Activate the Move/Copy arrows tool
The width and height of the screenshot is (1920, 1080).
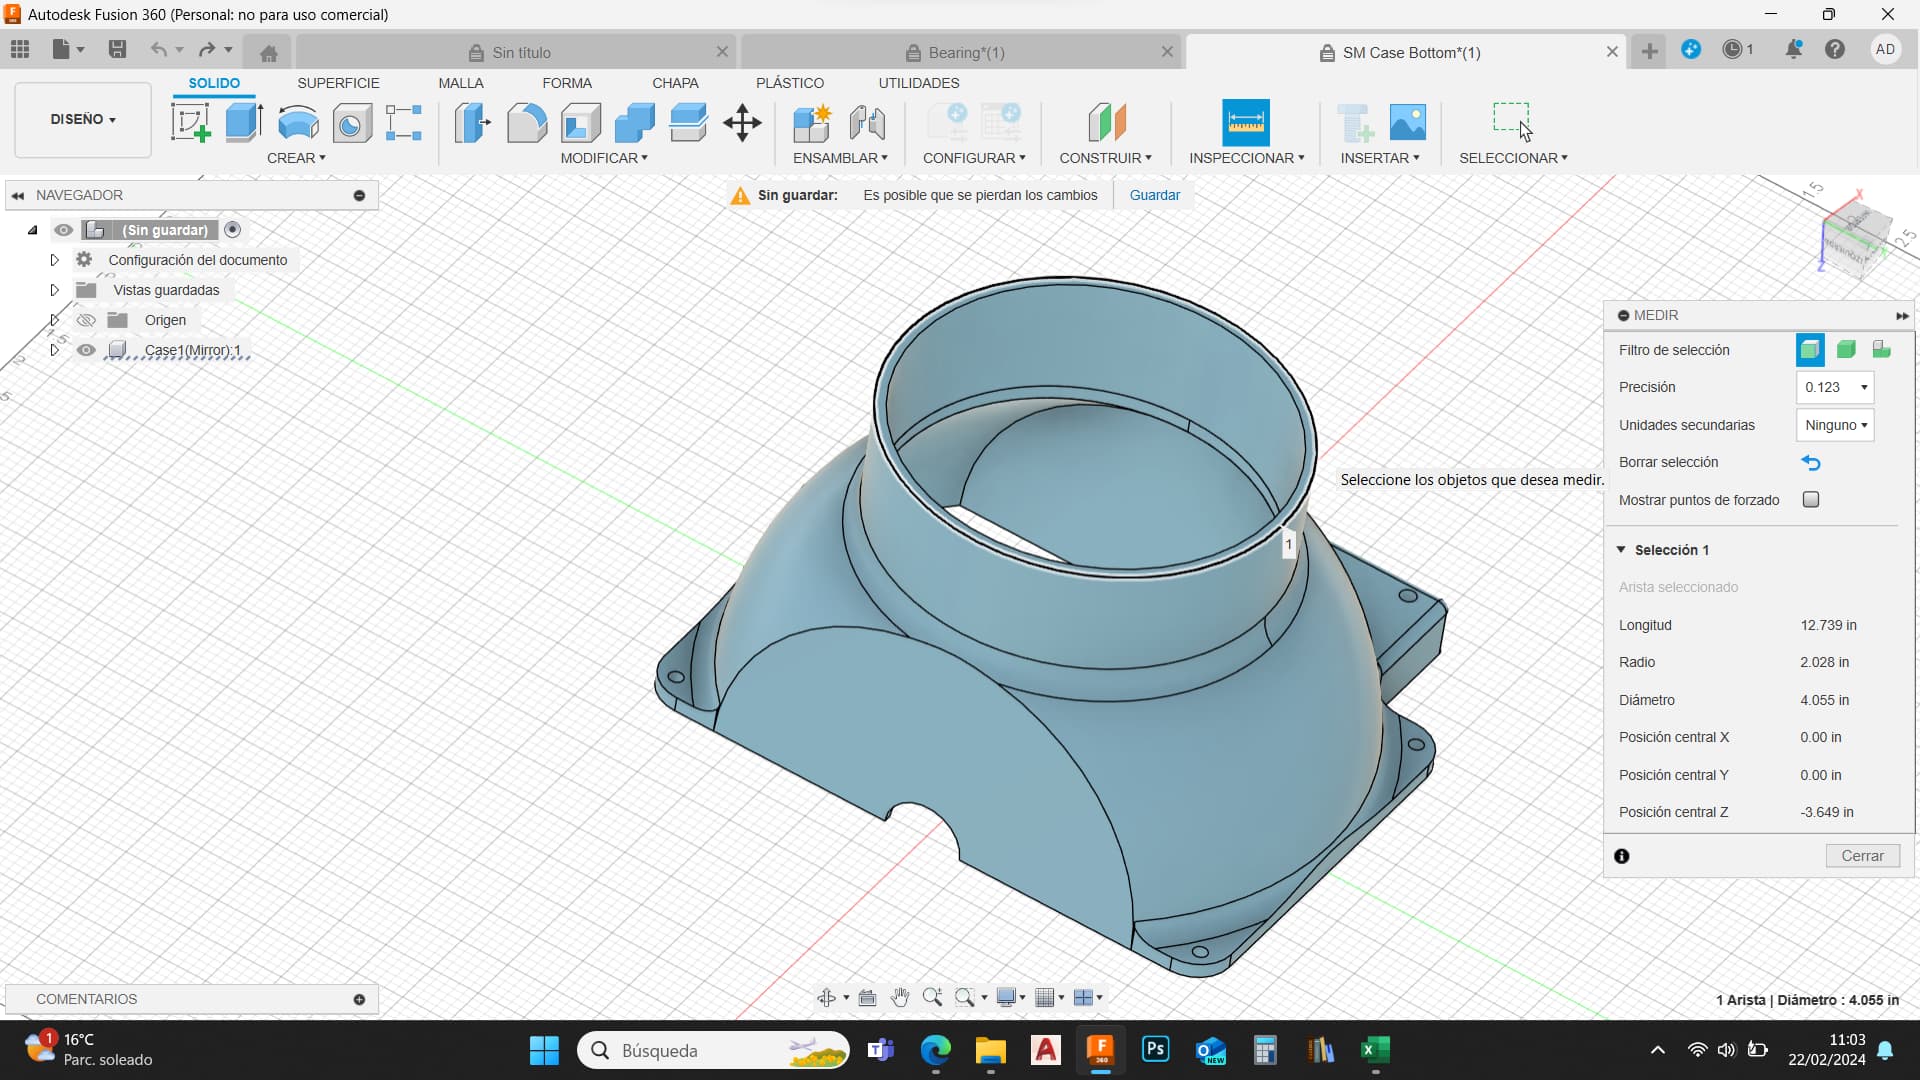click(x=742, y=123)
